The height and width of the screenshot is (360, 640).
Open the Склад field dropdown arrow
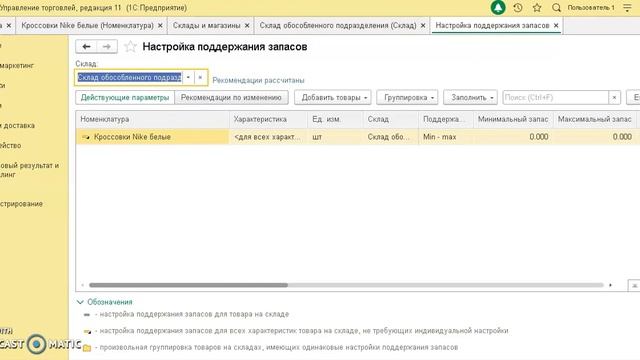[x=188, y=77]
